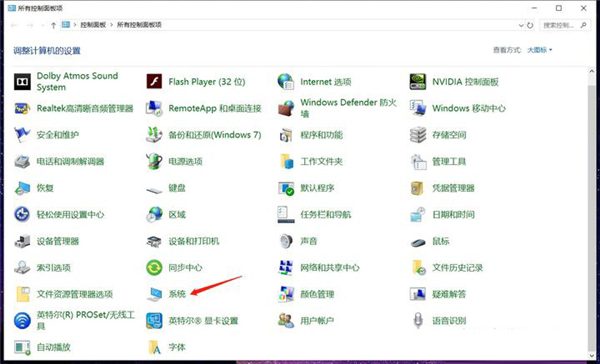Open the 同步中心 green sync icon
This screenshot has height=364, width=600.
point(154,268)
